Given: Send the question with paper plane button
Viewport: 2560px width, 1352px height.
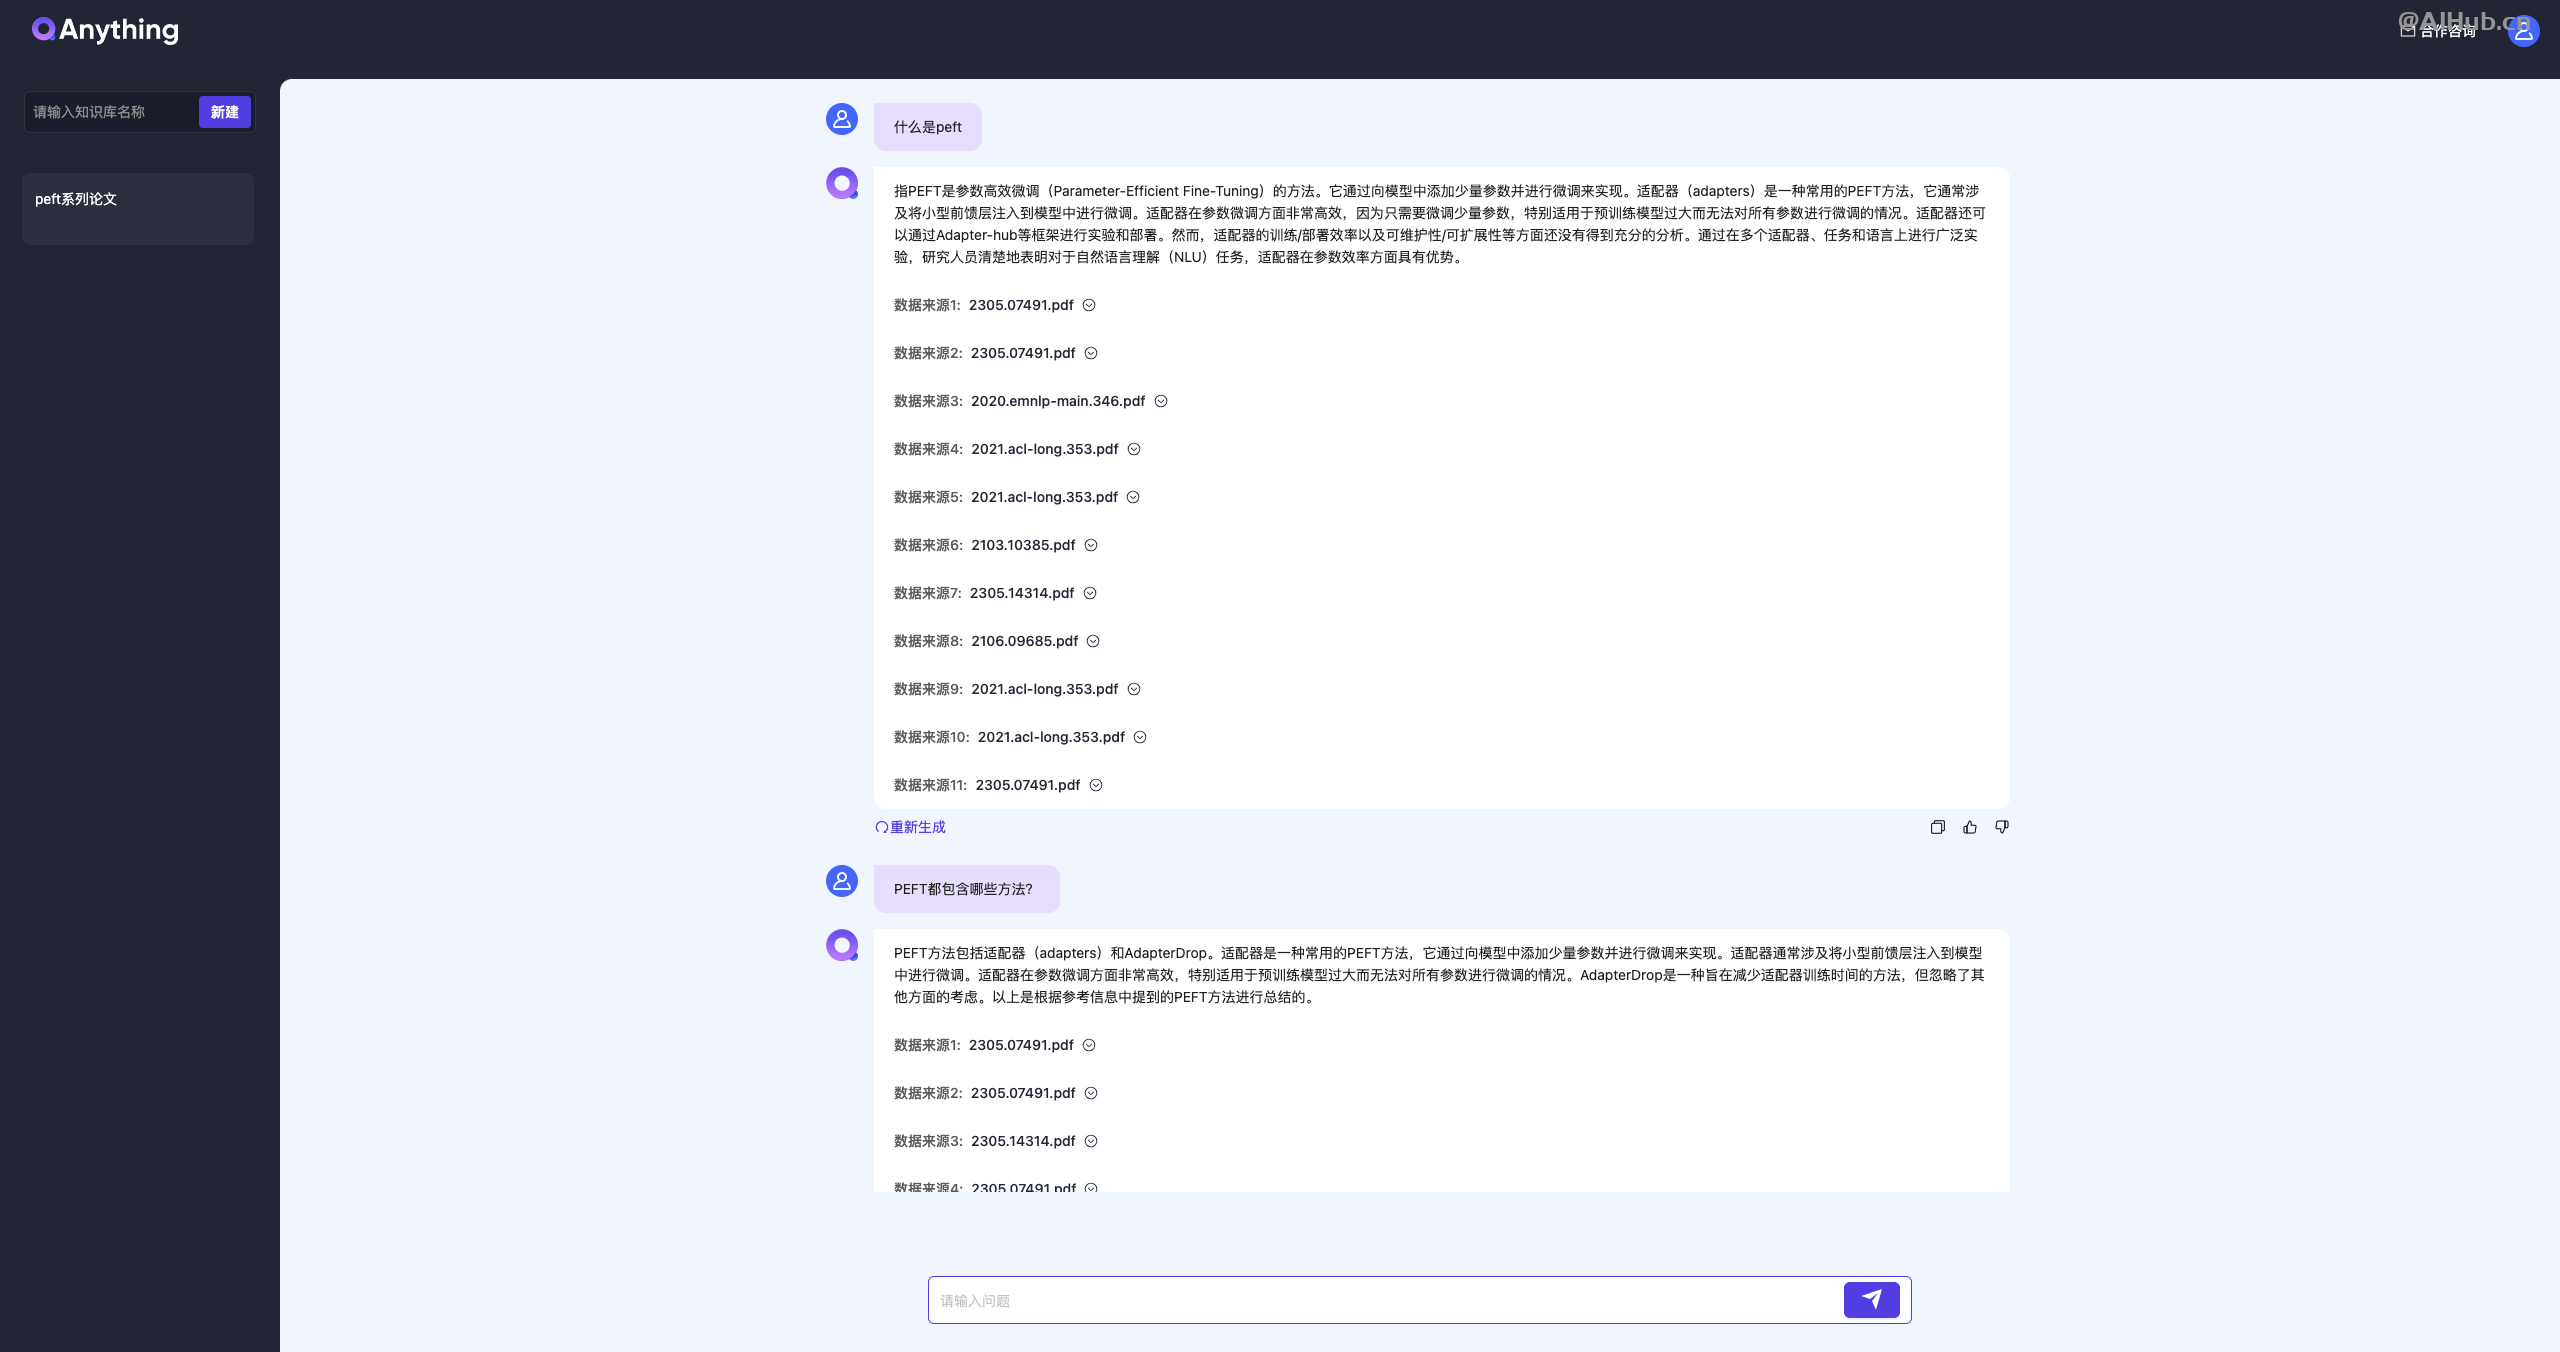Looking at the screenshot, I should (1871, 1300).
